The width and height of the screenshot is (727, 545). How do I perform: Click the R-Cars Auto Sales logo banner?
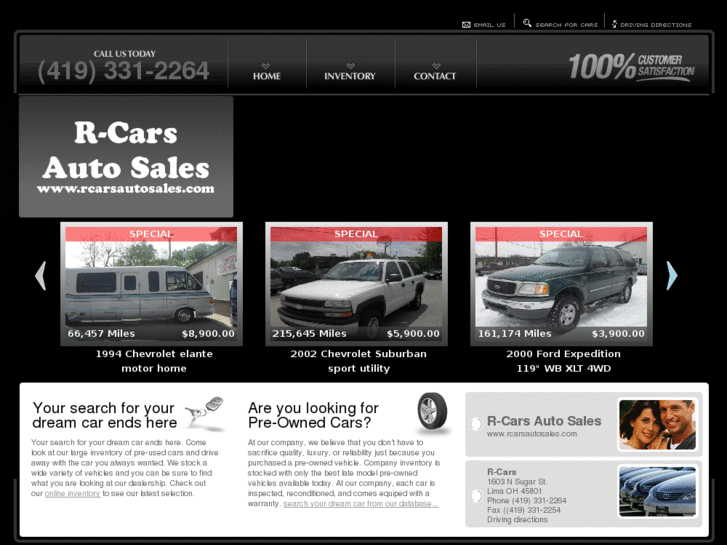[126, 157]
